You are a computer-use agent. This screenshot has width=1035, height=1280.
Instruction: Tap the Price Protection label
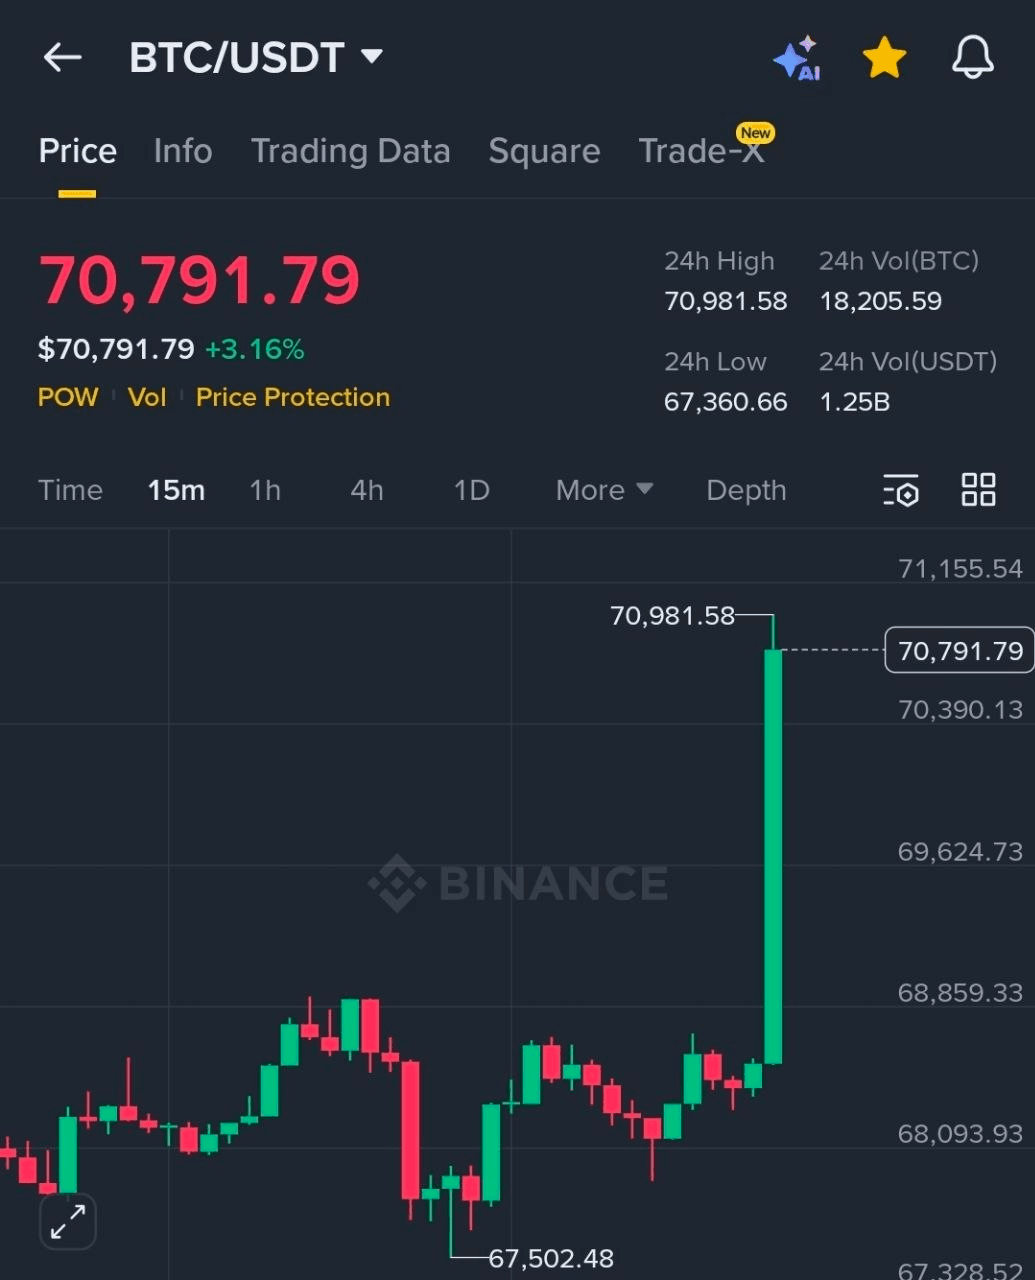pos(292,397)
